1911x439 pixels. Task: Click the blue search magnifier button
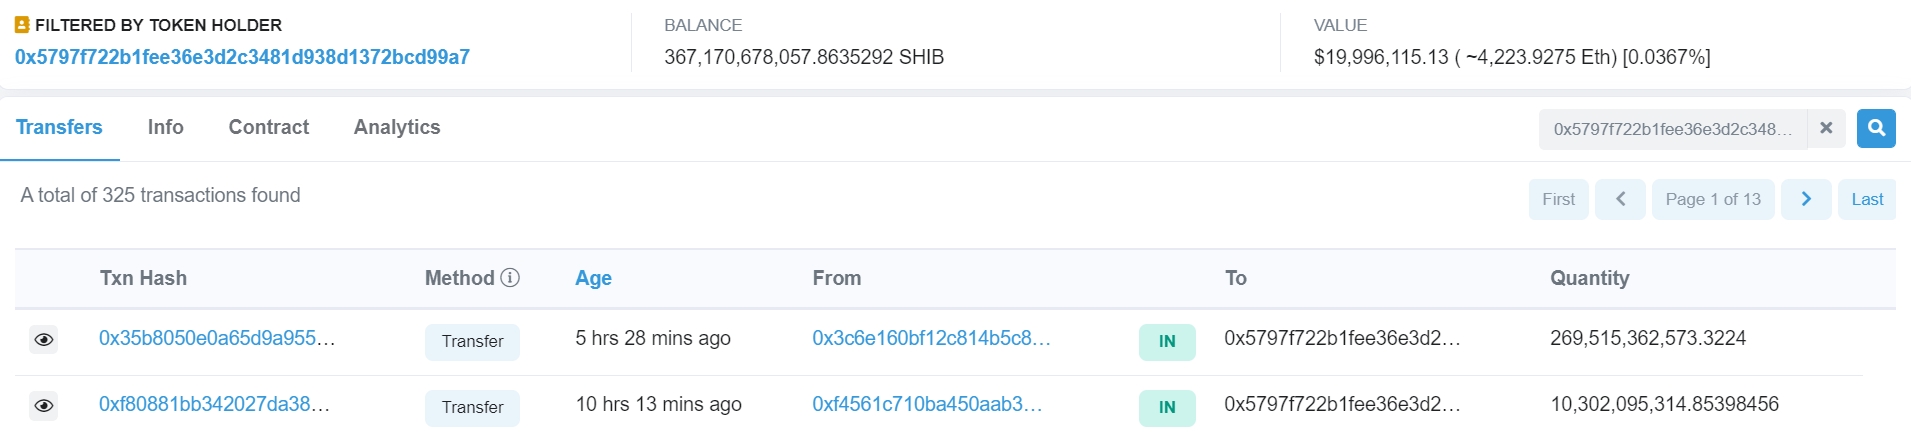coord(1876,128)
